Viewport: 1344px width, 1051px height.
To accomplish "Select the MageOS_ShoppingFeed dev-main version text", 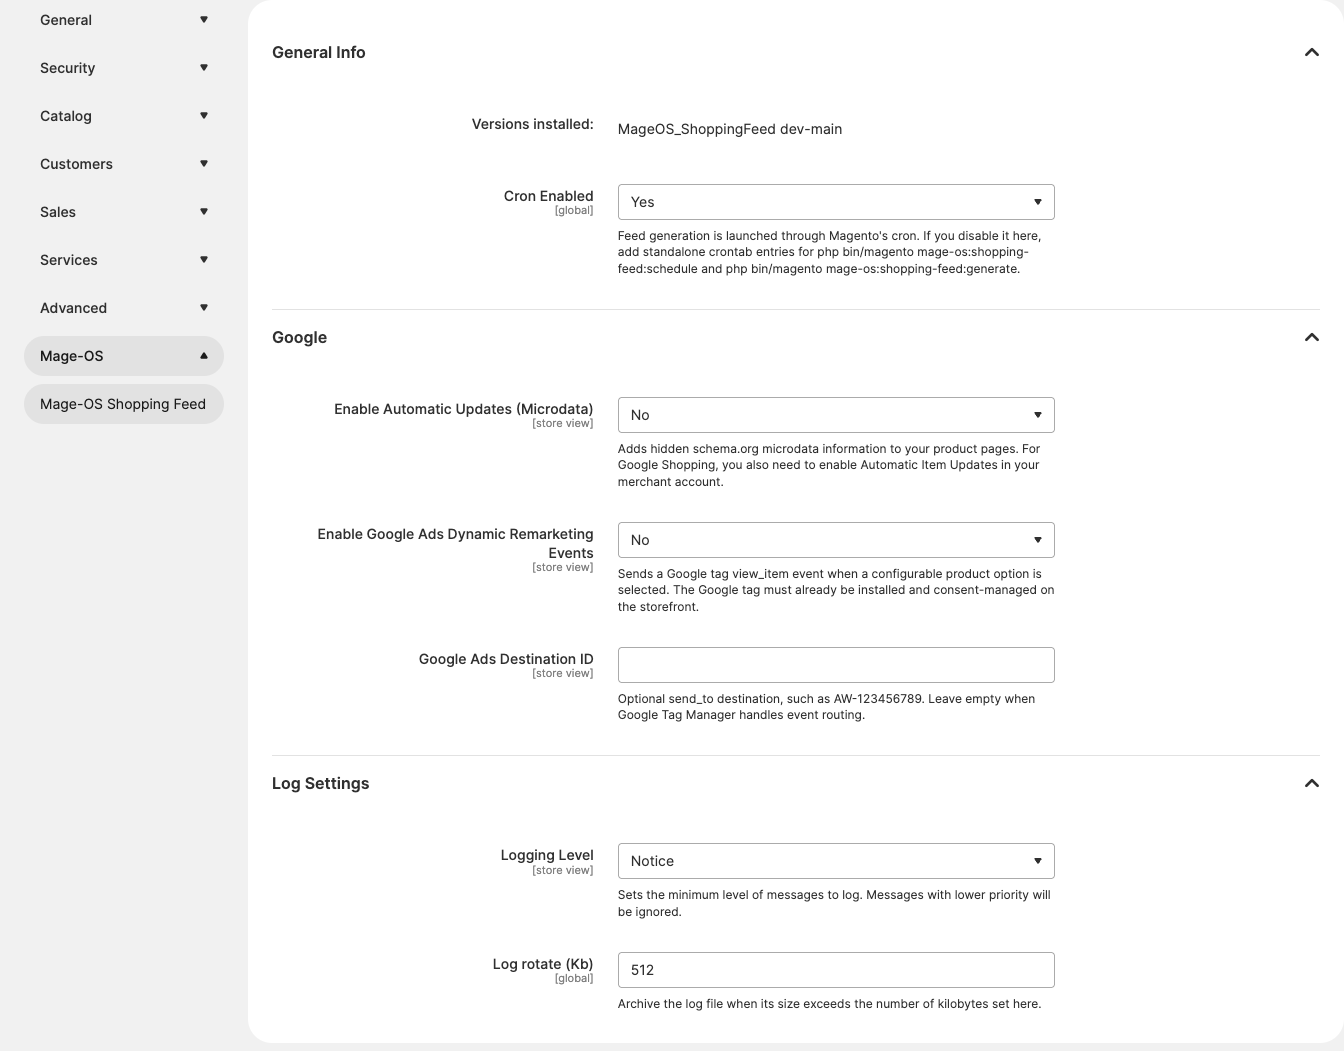I will pyautogui.click(x=730, y=129).
